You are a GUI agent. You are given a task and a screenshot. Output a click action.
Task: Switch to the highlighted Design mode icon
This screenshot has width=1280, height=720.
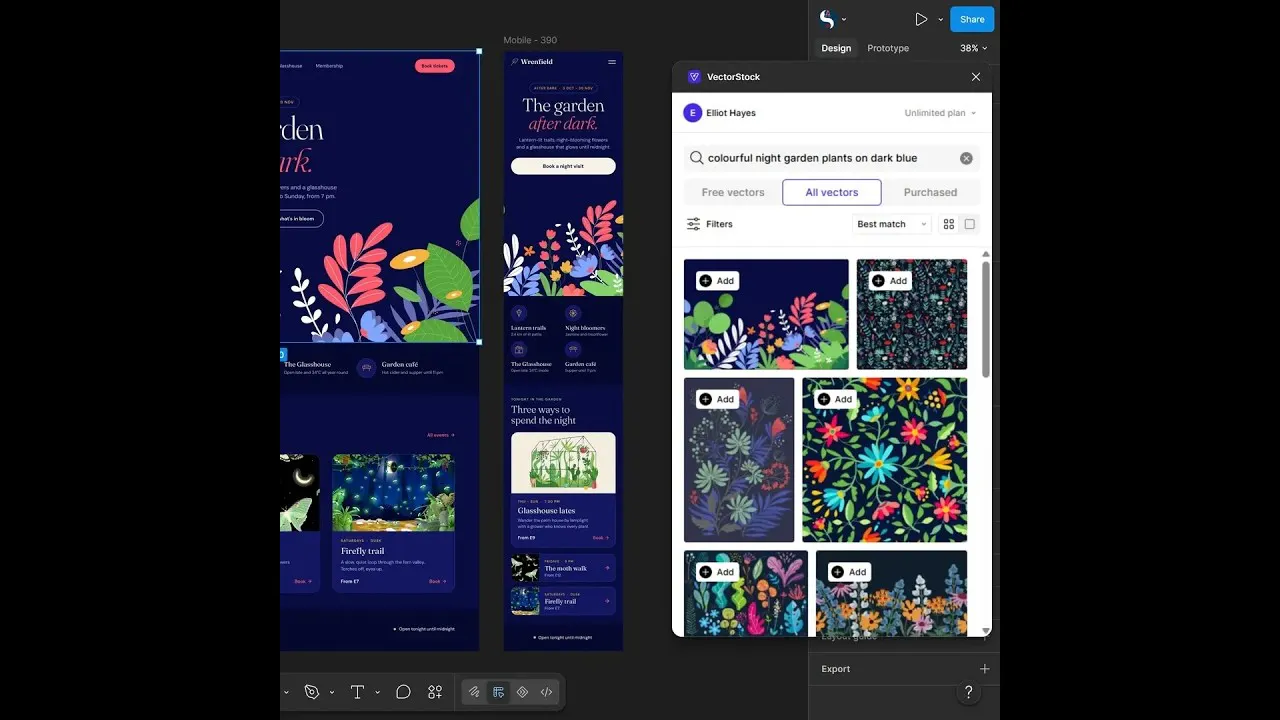pos(498,692)
